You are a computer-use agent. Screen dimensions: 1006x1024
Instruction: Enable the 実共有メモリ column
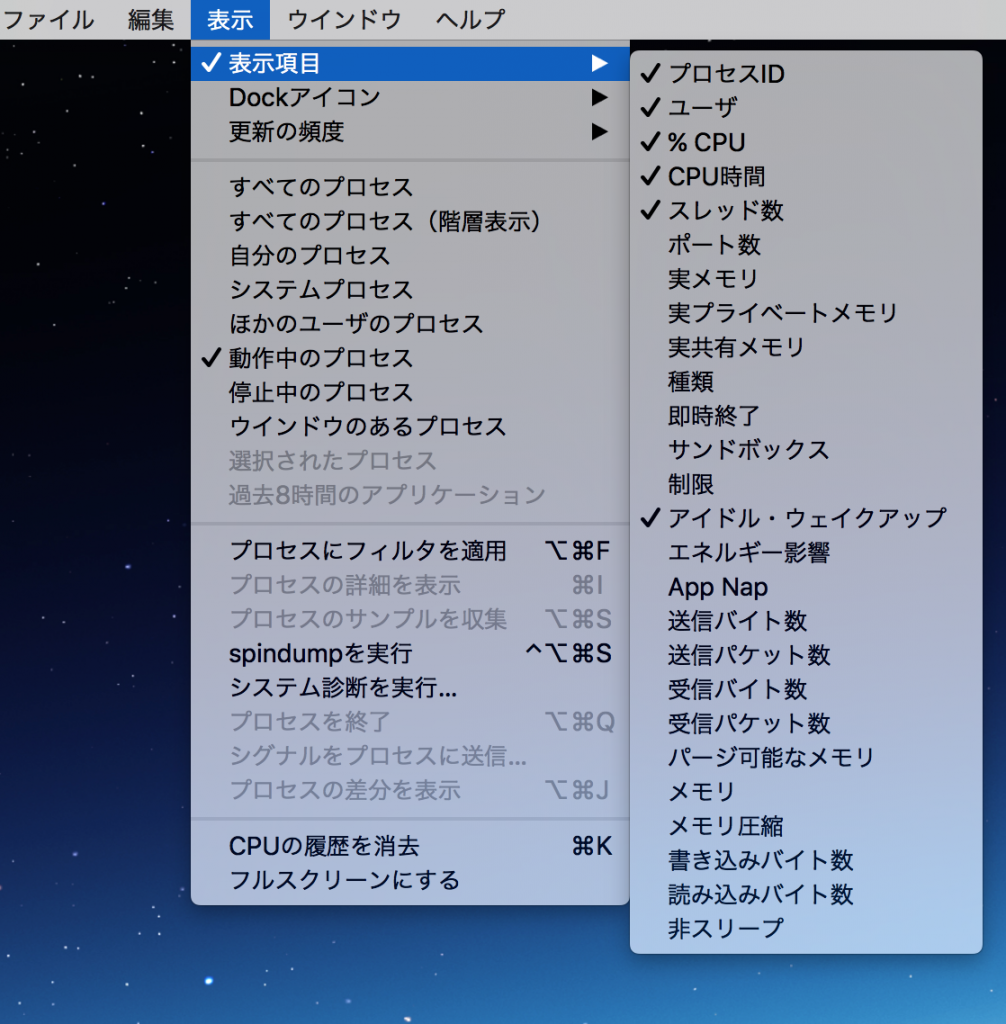click(x=806, y=347)
